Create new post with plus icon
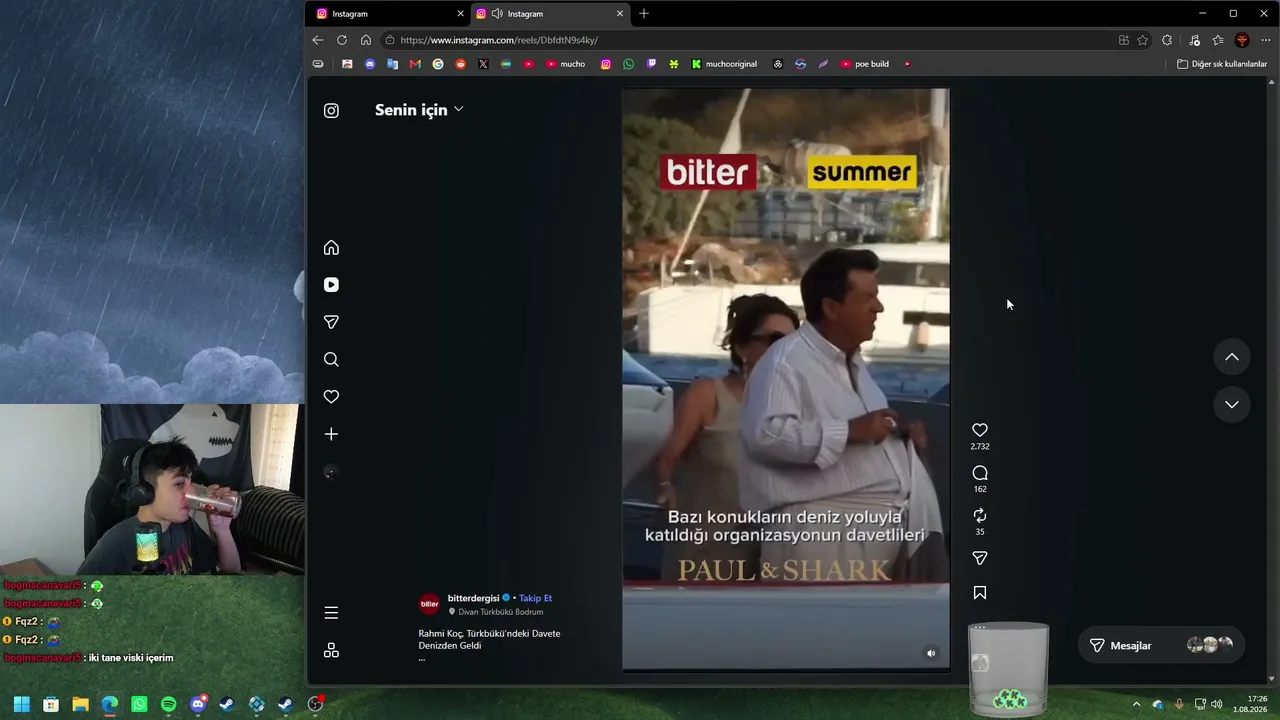The image size is (1280, 720). pos(331,434)
